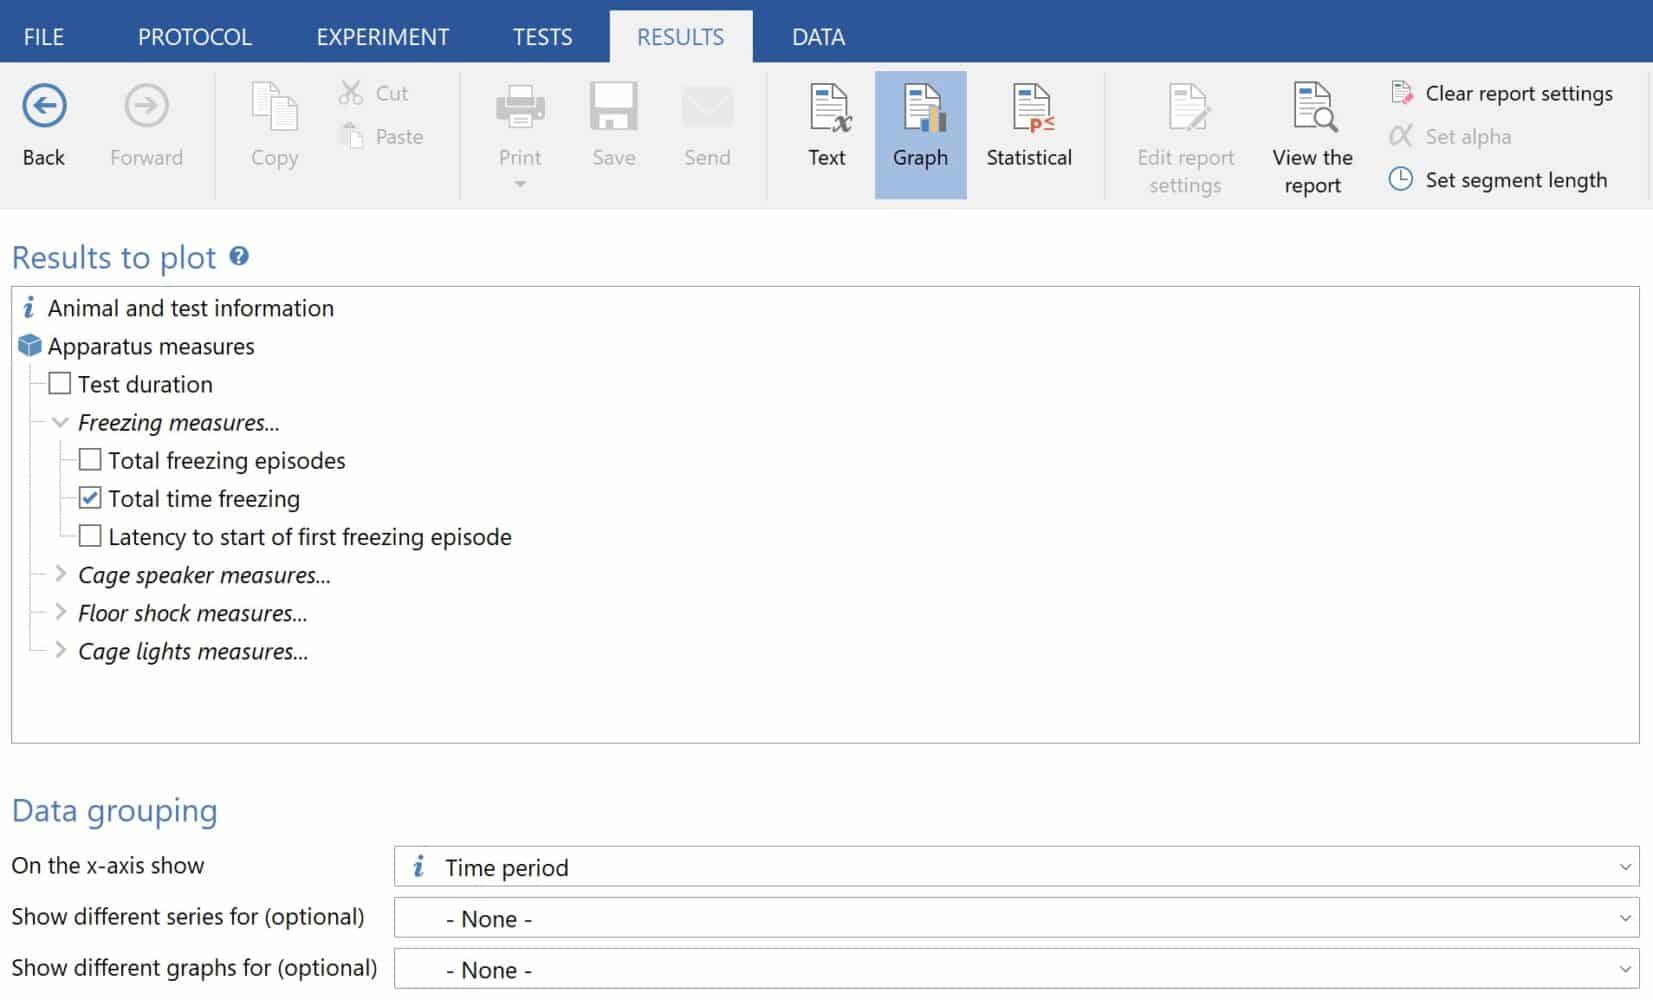The image size is (1653, 1000).
Task: Switch to the PROTOCOL tab
Action: pos(194,37)
